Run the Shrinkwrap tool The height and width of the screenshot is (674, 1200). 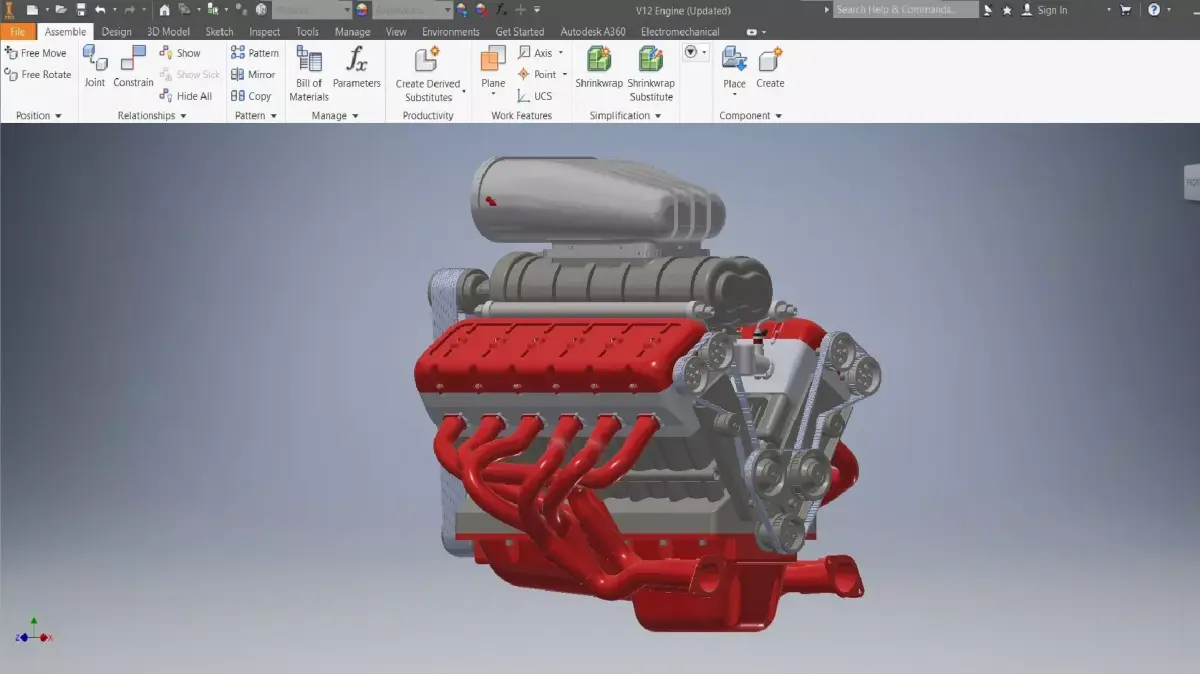(x=599, y=67)
